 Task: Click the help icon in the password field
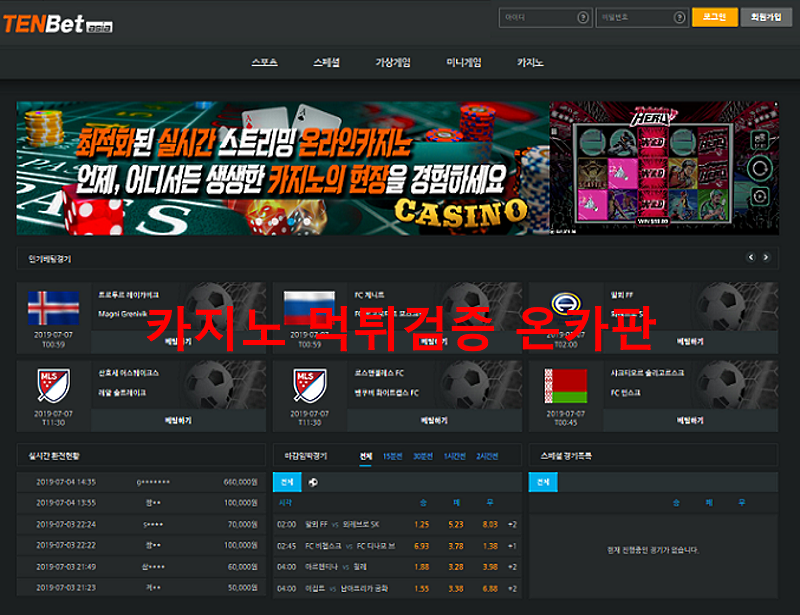pos(679,17)
